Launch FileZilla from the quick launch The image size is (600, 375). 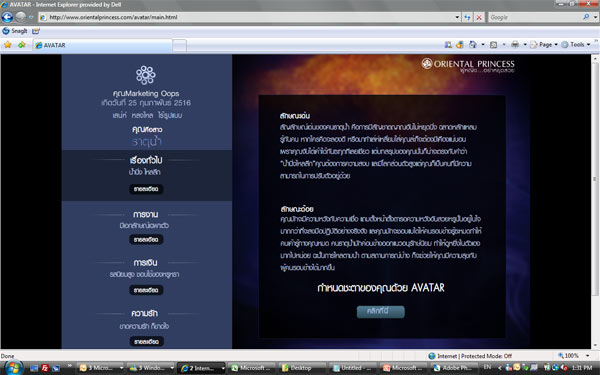45,368
